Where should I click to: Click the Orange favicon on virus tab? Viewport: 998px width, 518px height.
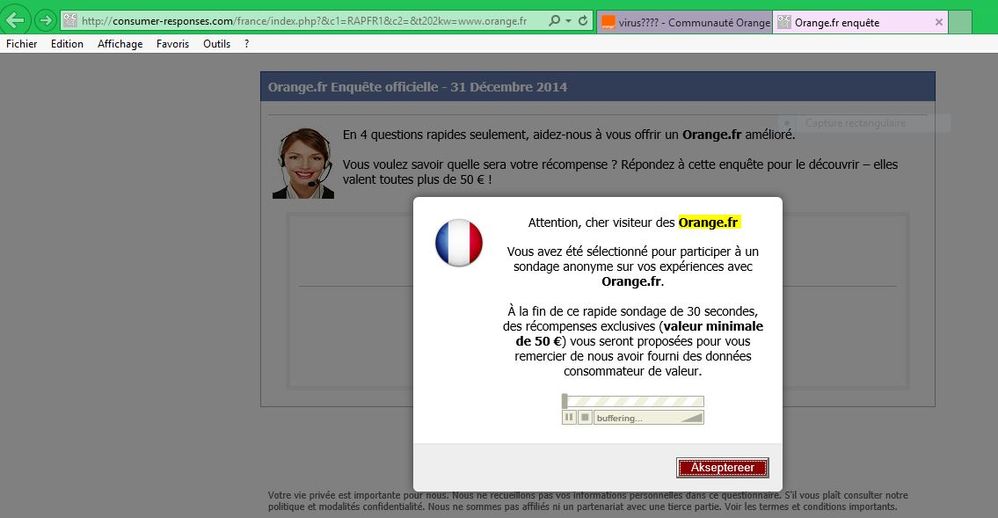click(608, 22)
